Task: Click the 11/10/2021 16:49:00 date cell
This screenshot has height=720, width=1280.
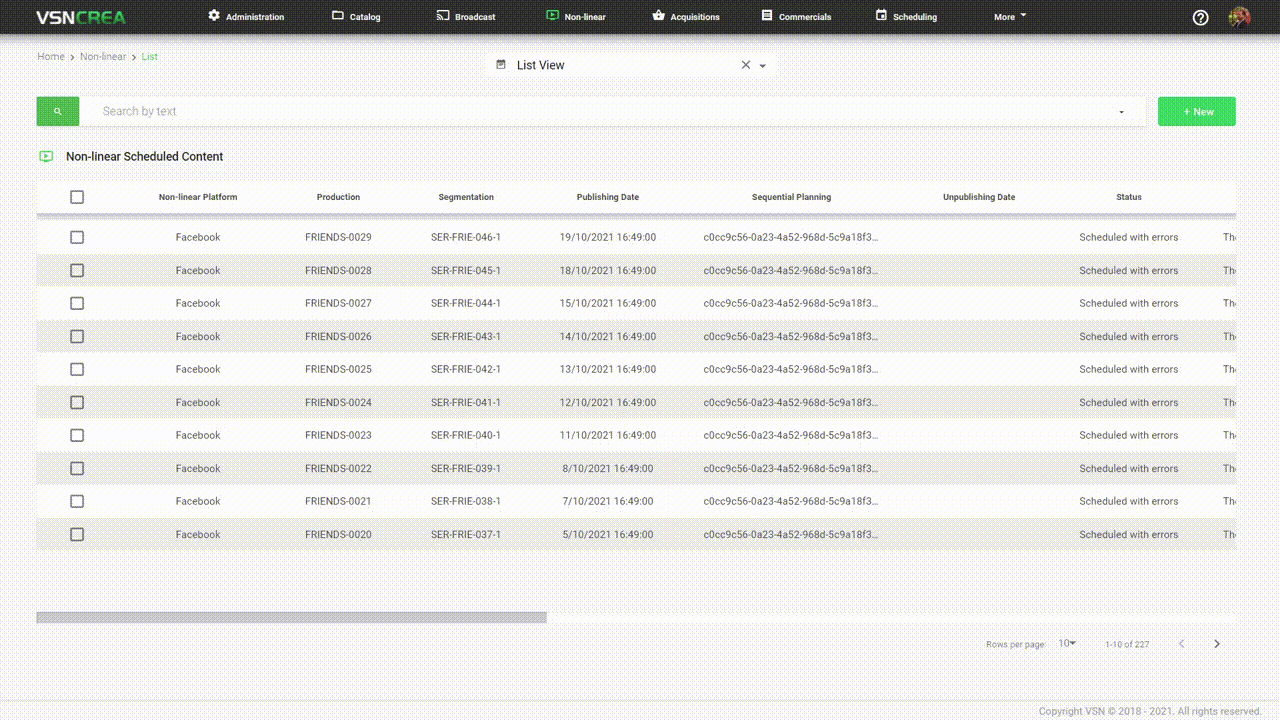Action: coord(608,435)
